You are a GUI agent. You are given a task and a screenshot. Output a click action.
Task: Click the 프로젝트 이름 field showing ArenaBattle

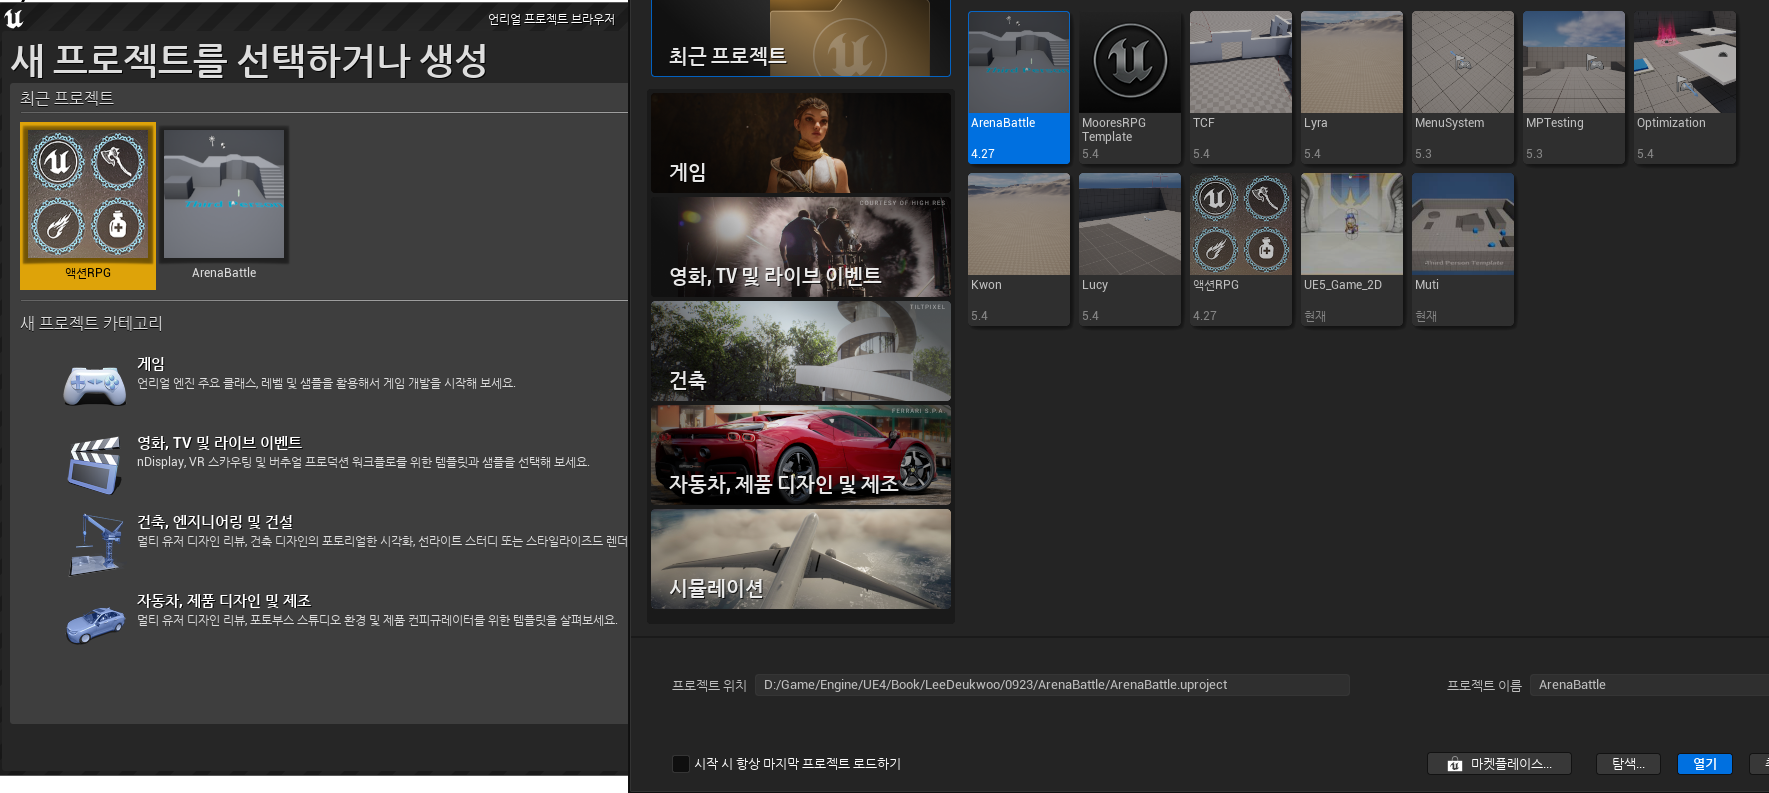tap(1649, 685)
